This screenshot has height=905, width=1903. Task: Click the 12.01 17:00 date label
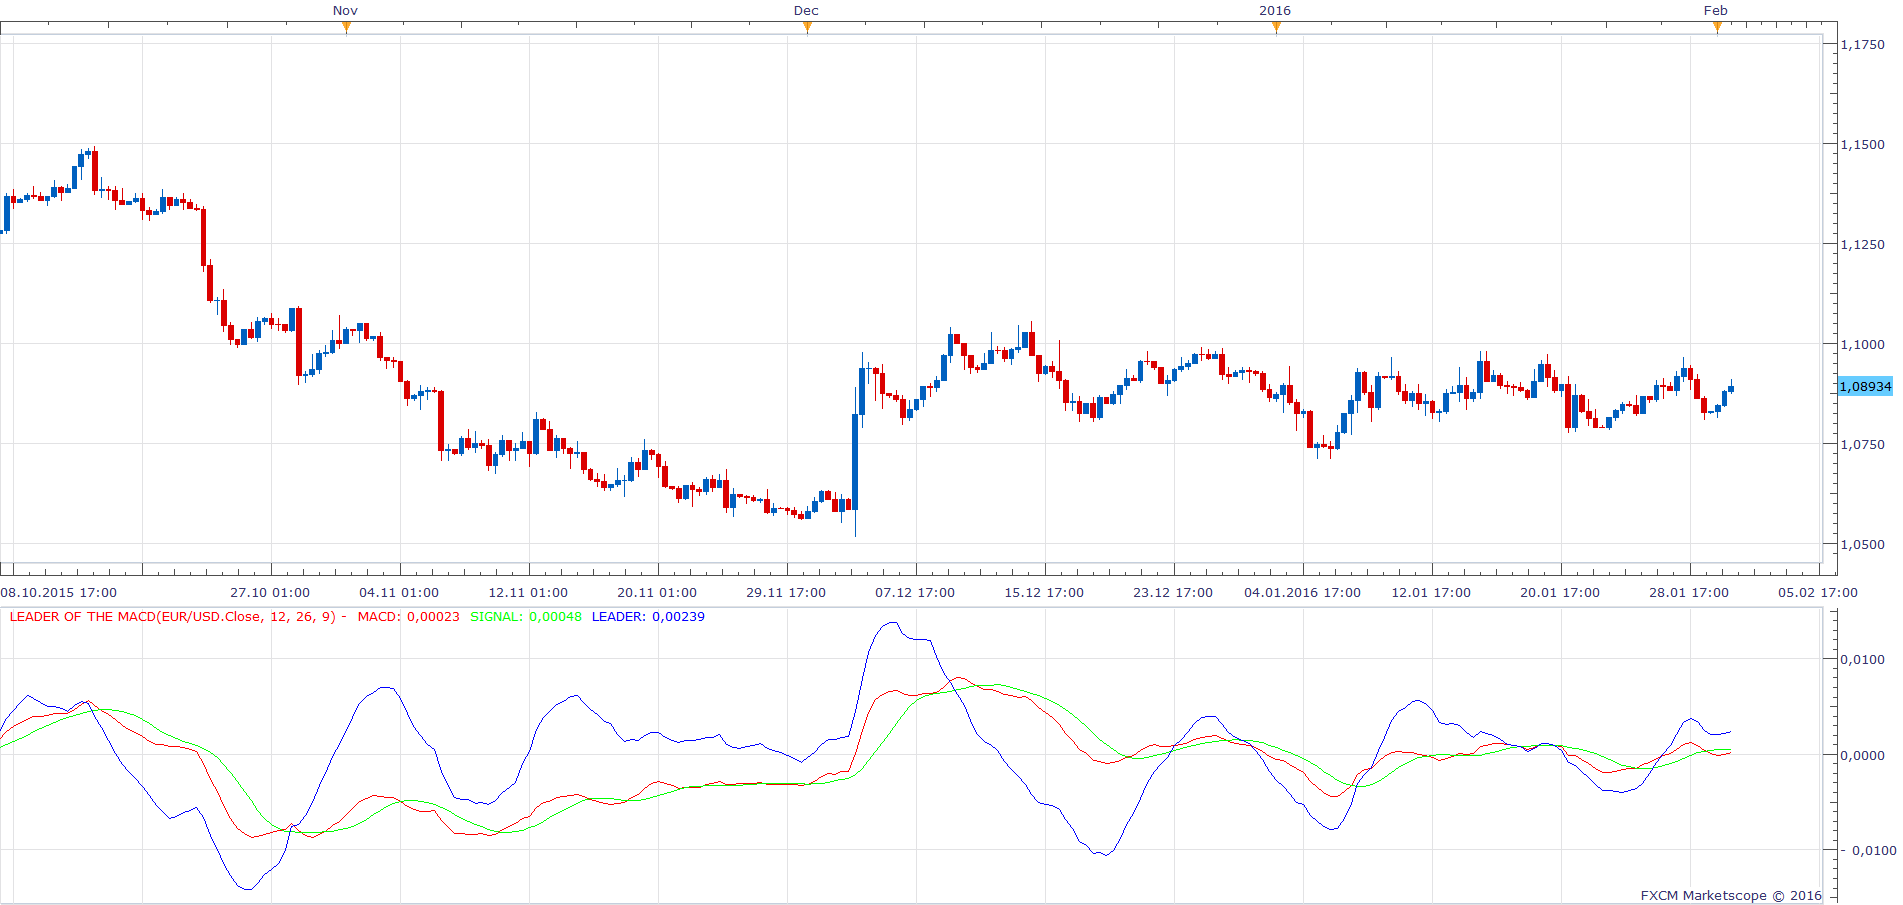click(1431, 592)
